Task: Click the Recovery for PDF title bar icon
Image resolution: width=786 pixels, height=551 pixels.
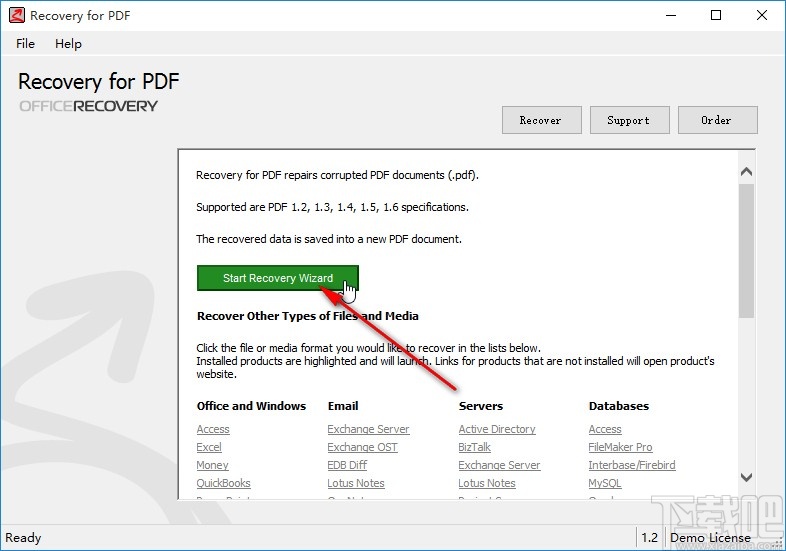Action: coord(17,15)
